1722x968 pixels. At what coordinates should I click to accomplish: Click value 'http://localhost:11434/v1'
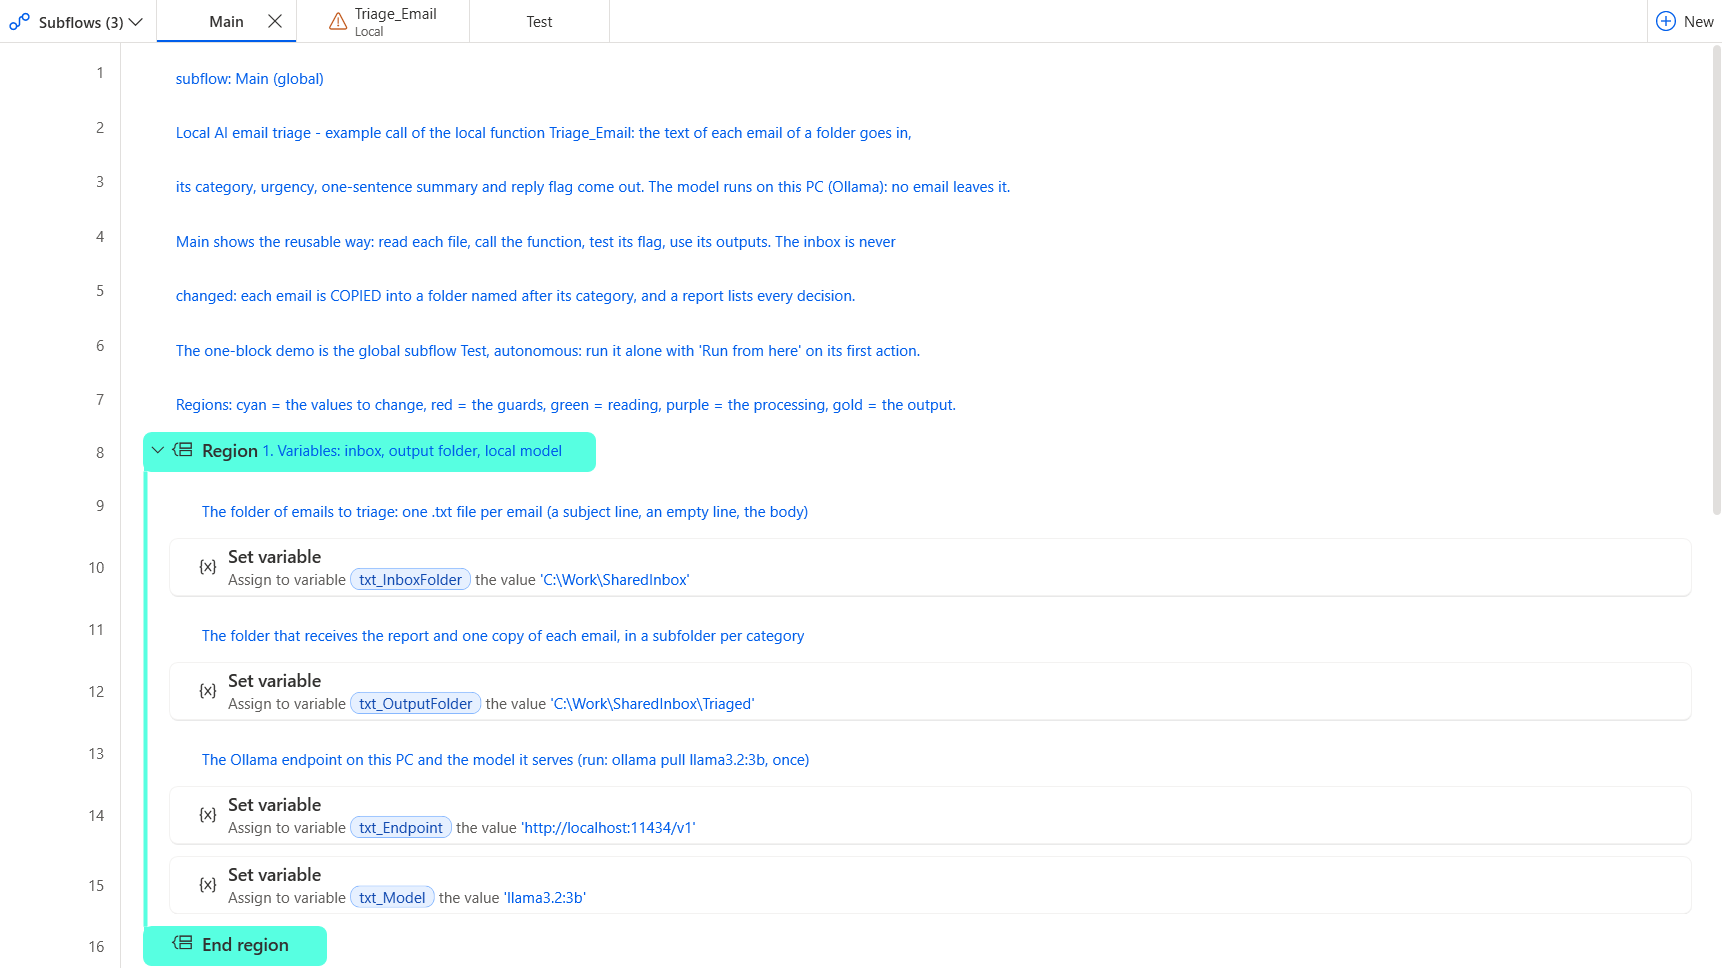[x=608, y=828]
